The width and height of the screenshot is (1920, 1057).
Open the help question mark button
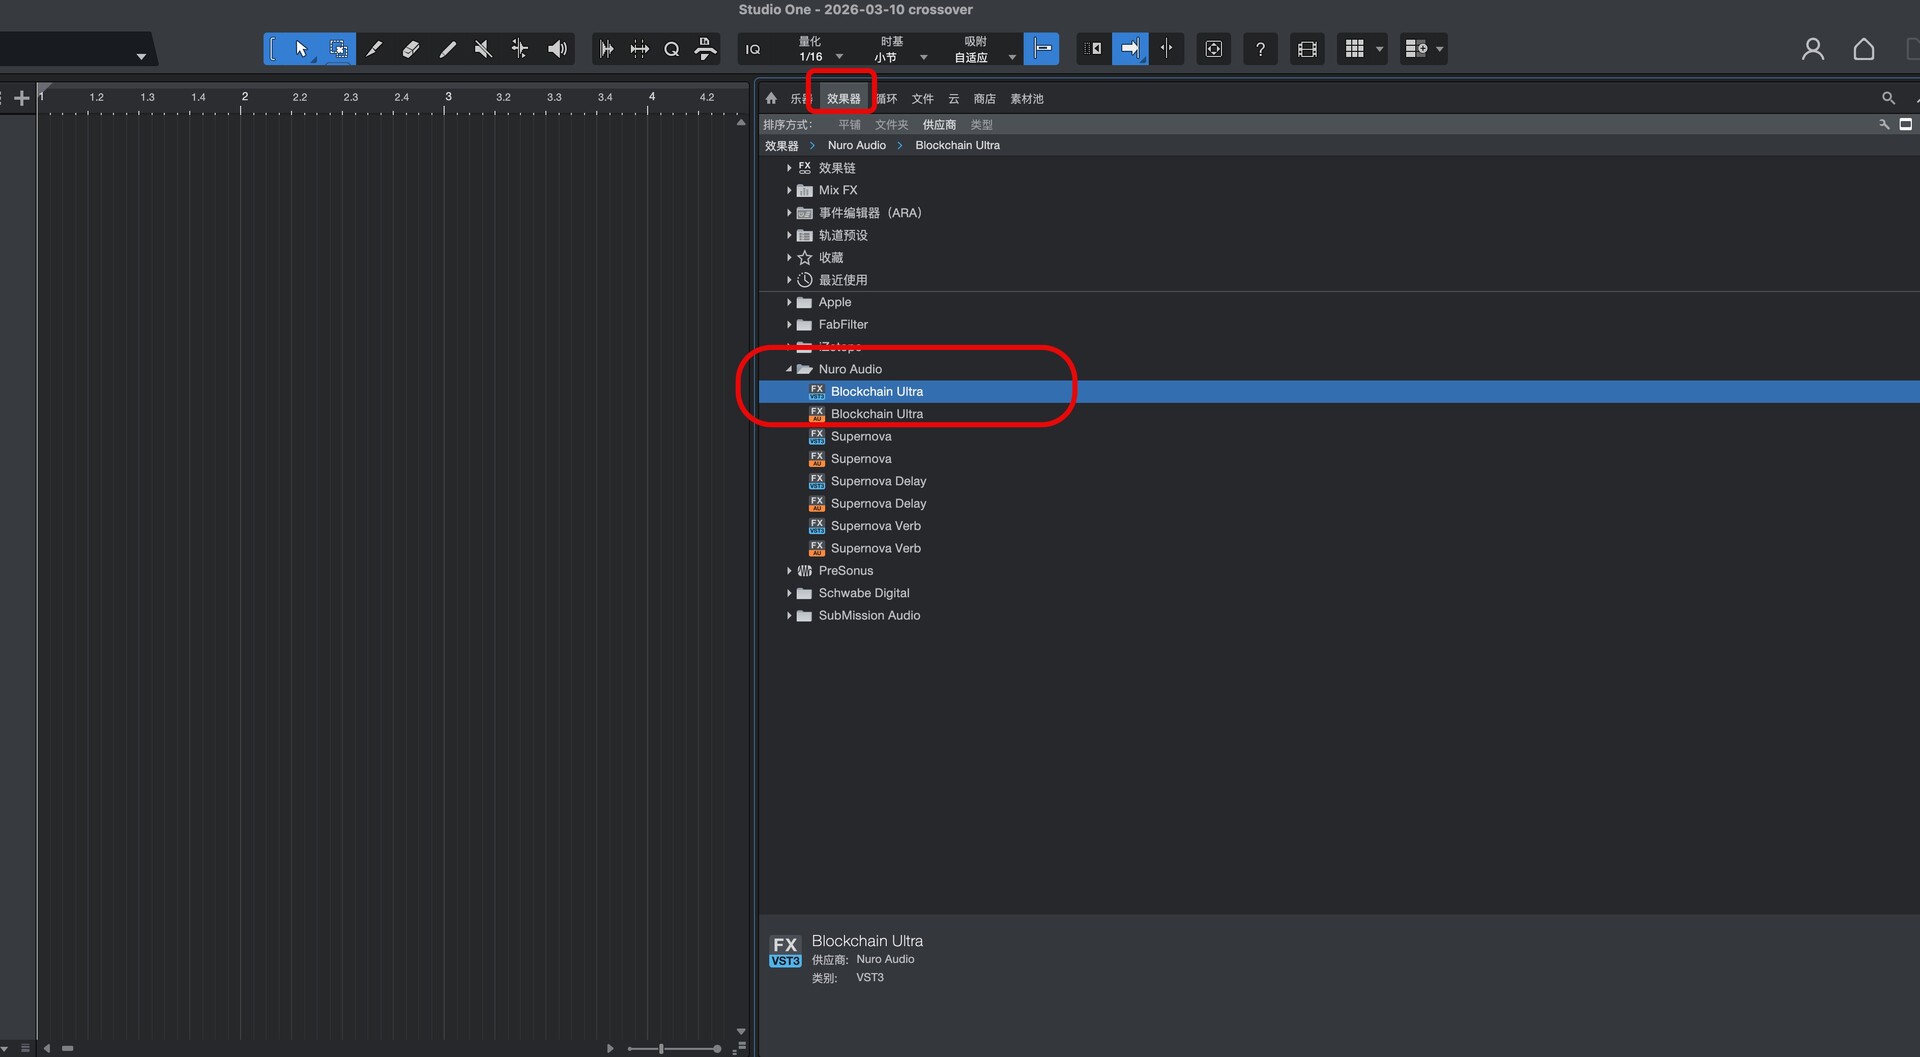click(x=1260, y=49)
